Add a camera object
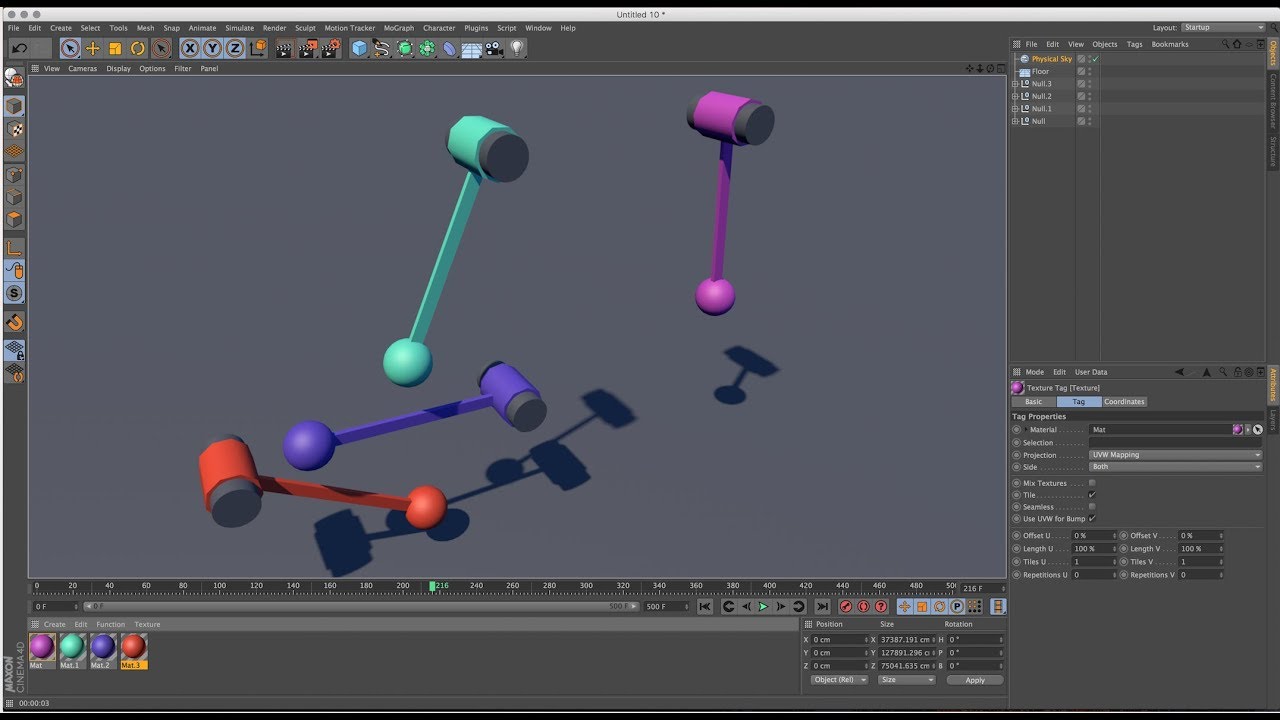This screenshot has height=720, width=1280. (495, 48)
